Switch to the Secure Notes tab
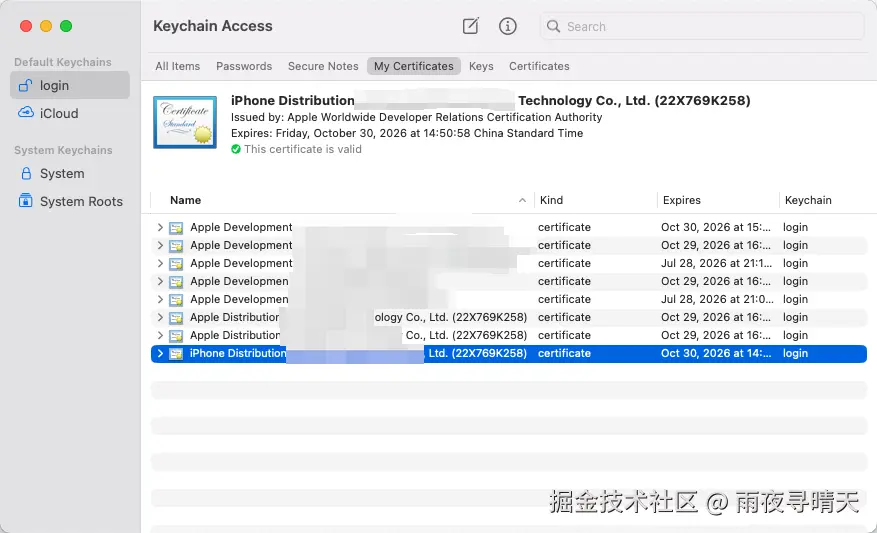Image resolution: width=877 pixels, height=533 pixels. coord(323,66)
